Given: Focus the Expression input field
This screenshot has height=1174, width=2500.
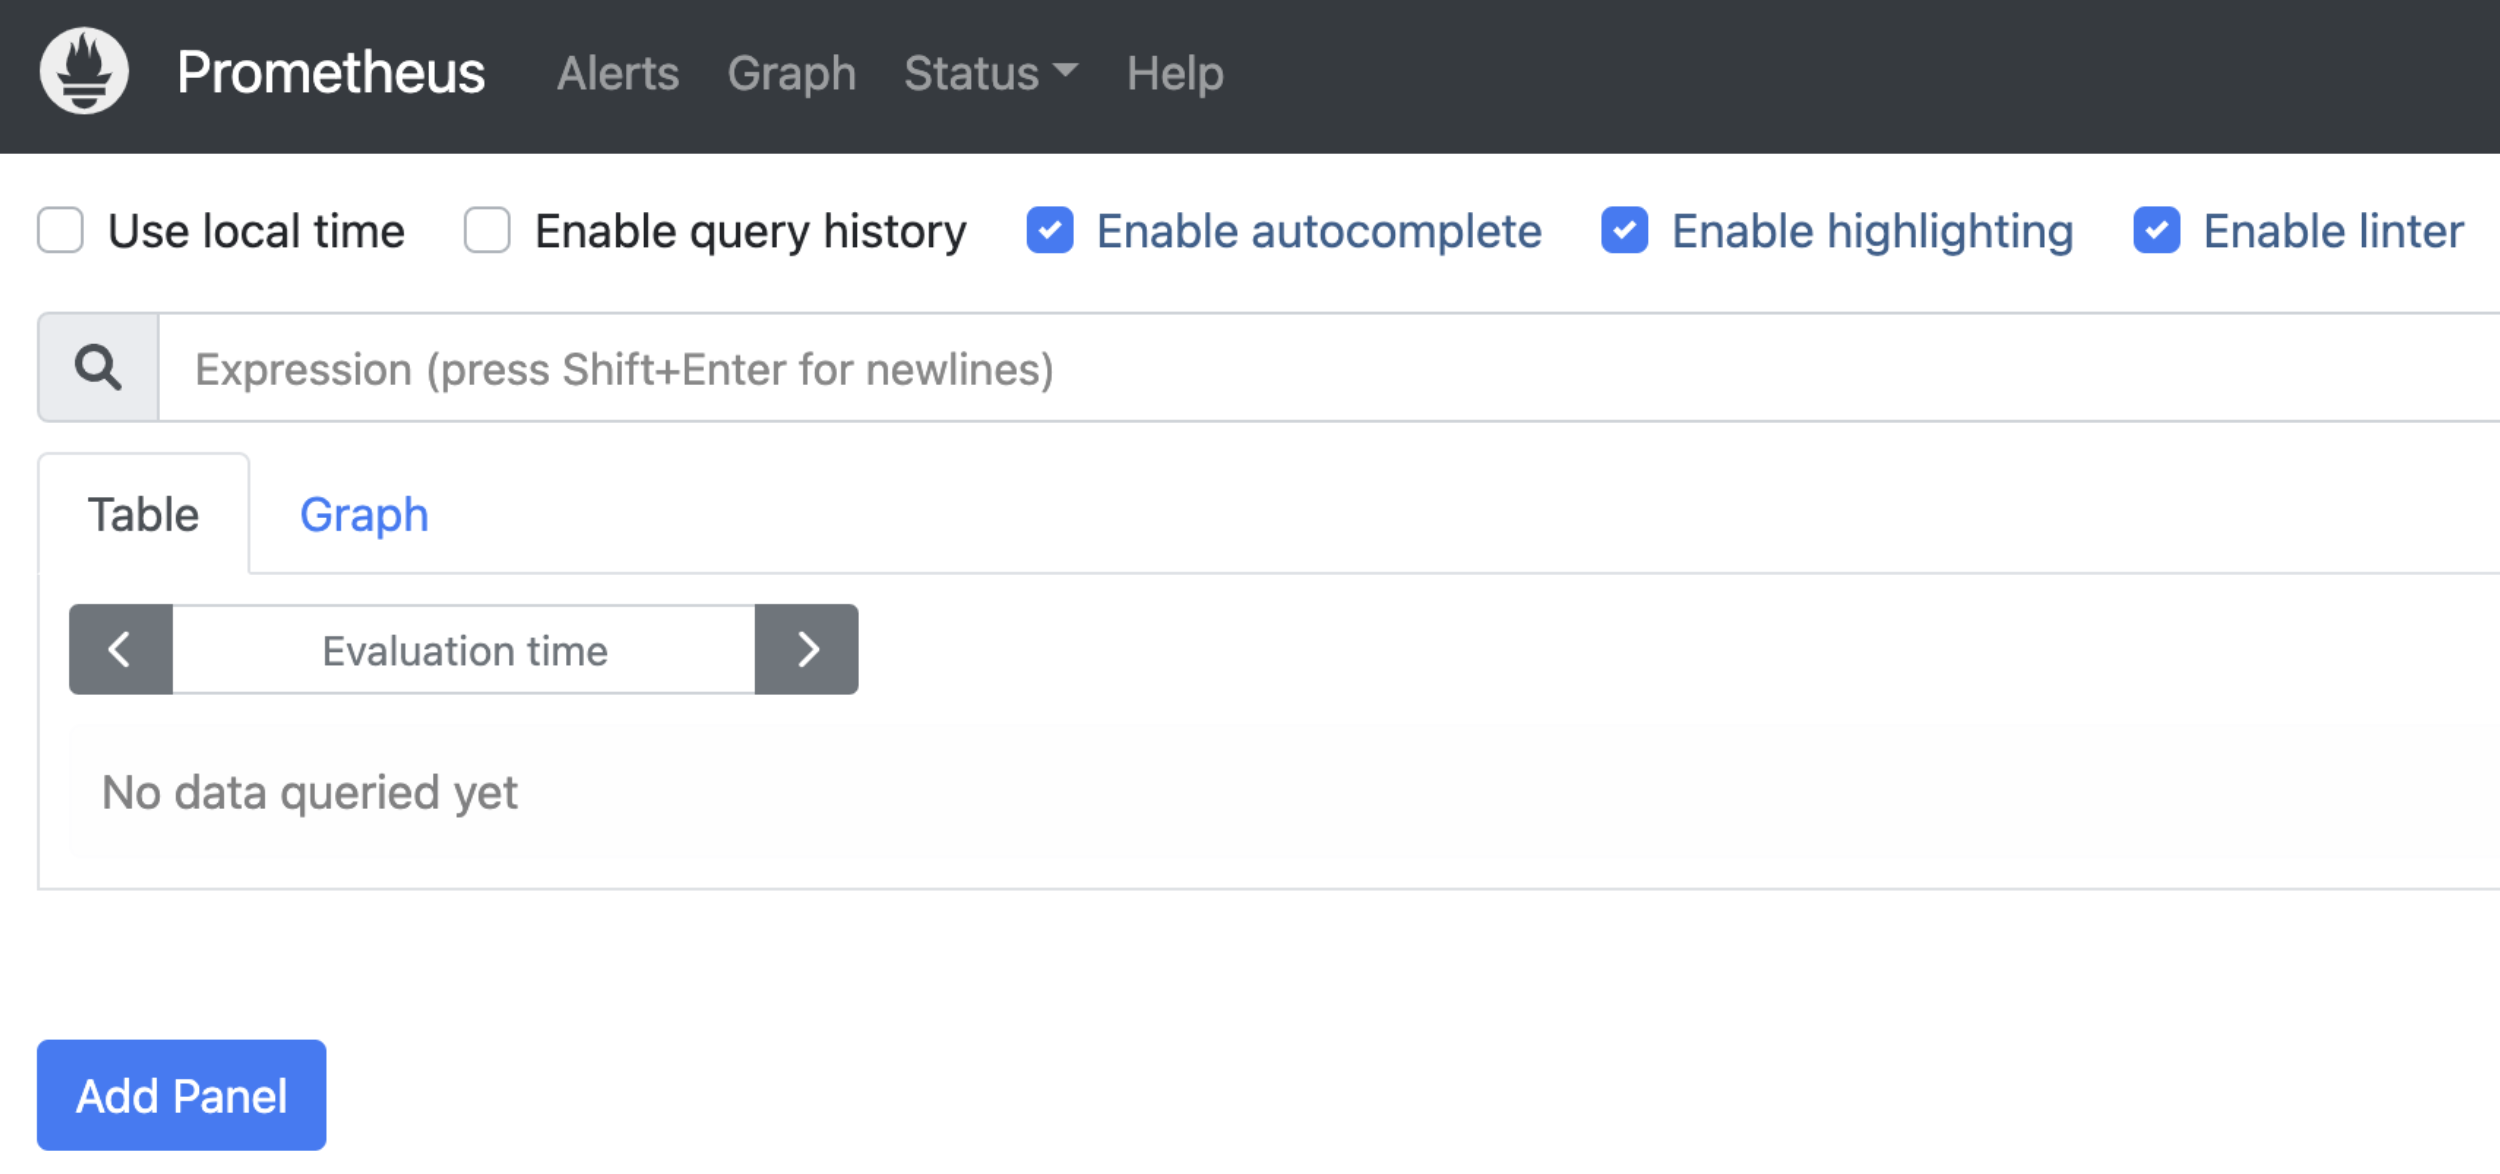Looking at the screenshot, I should point(1329,368).
